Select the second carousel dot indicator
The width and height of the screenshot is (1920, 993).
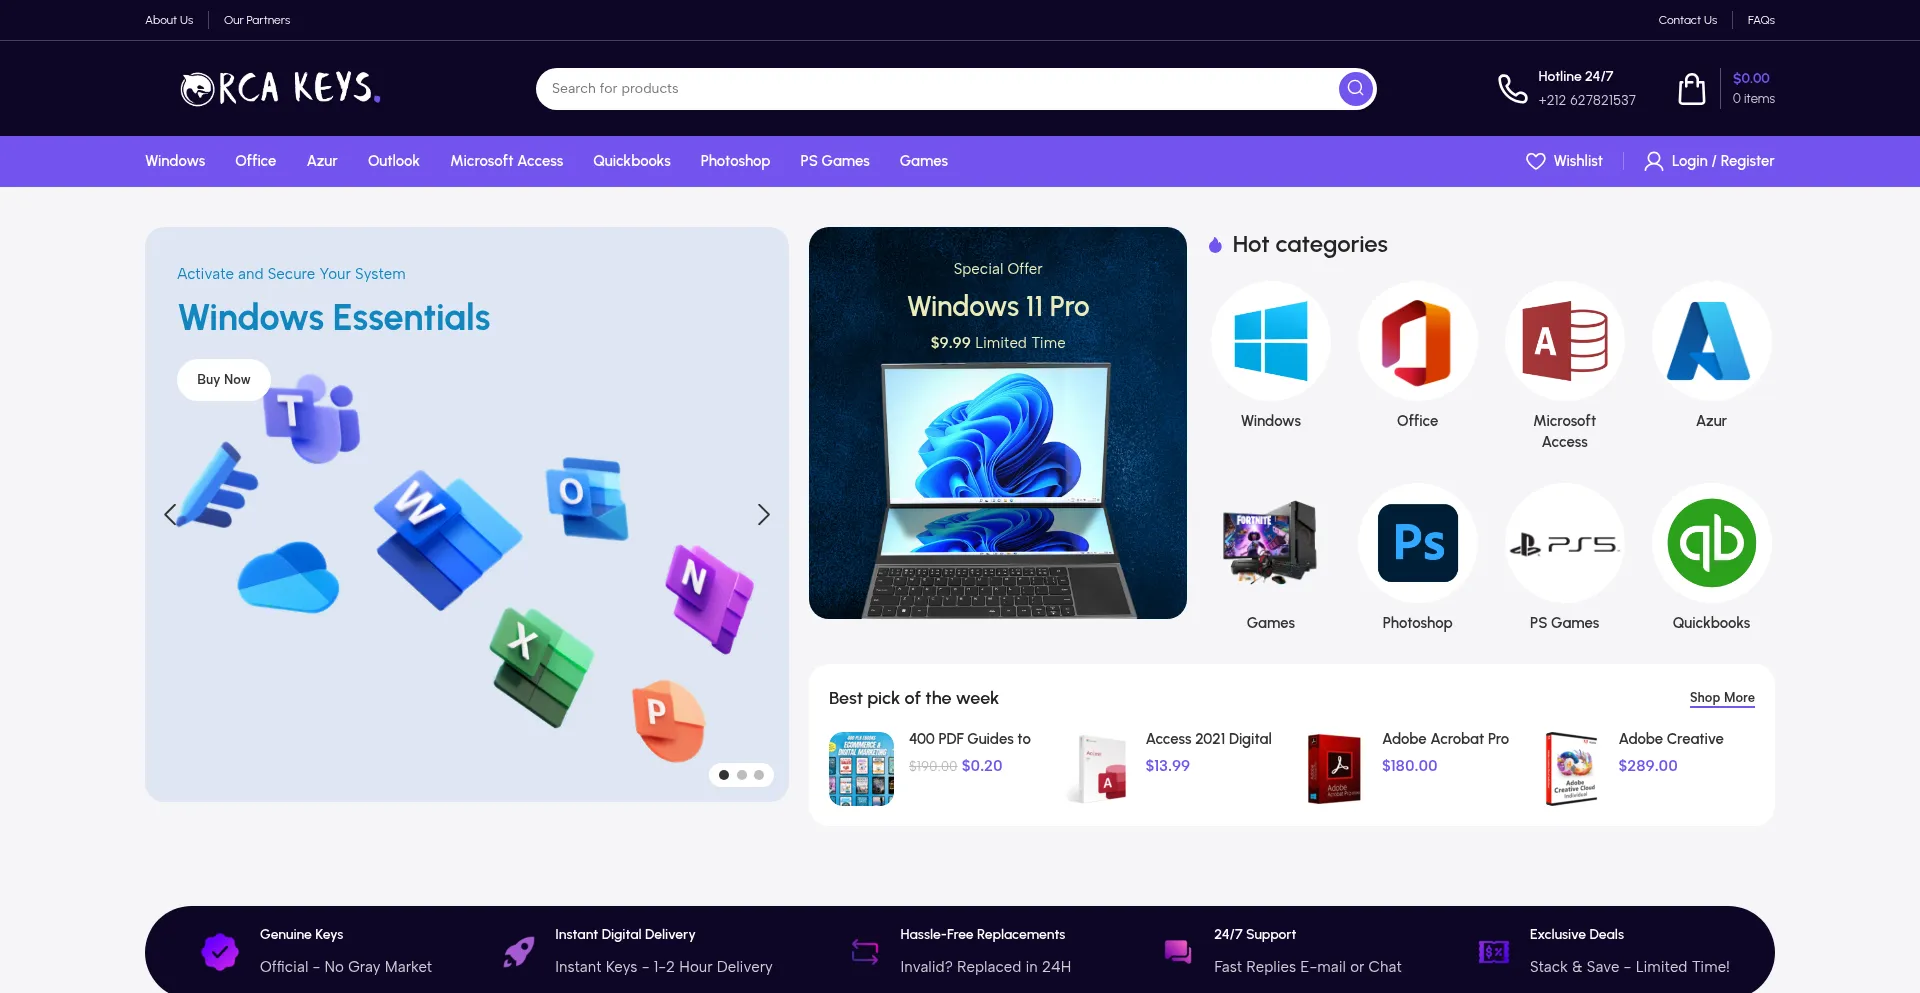click(741, 775)
